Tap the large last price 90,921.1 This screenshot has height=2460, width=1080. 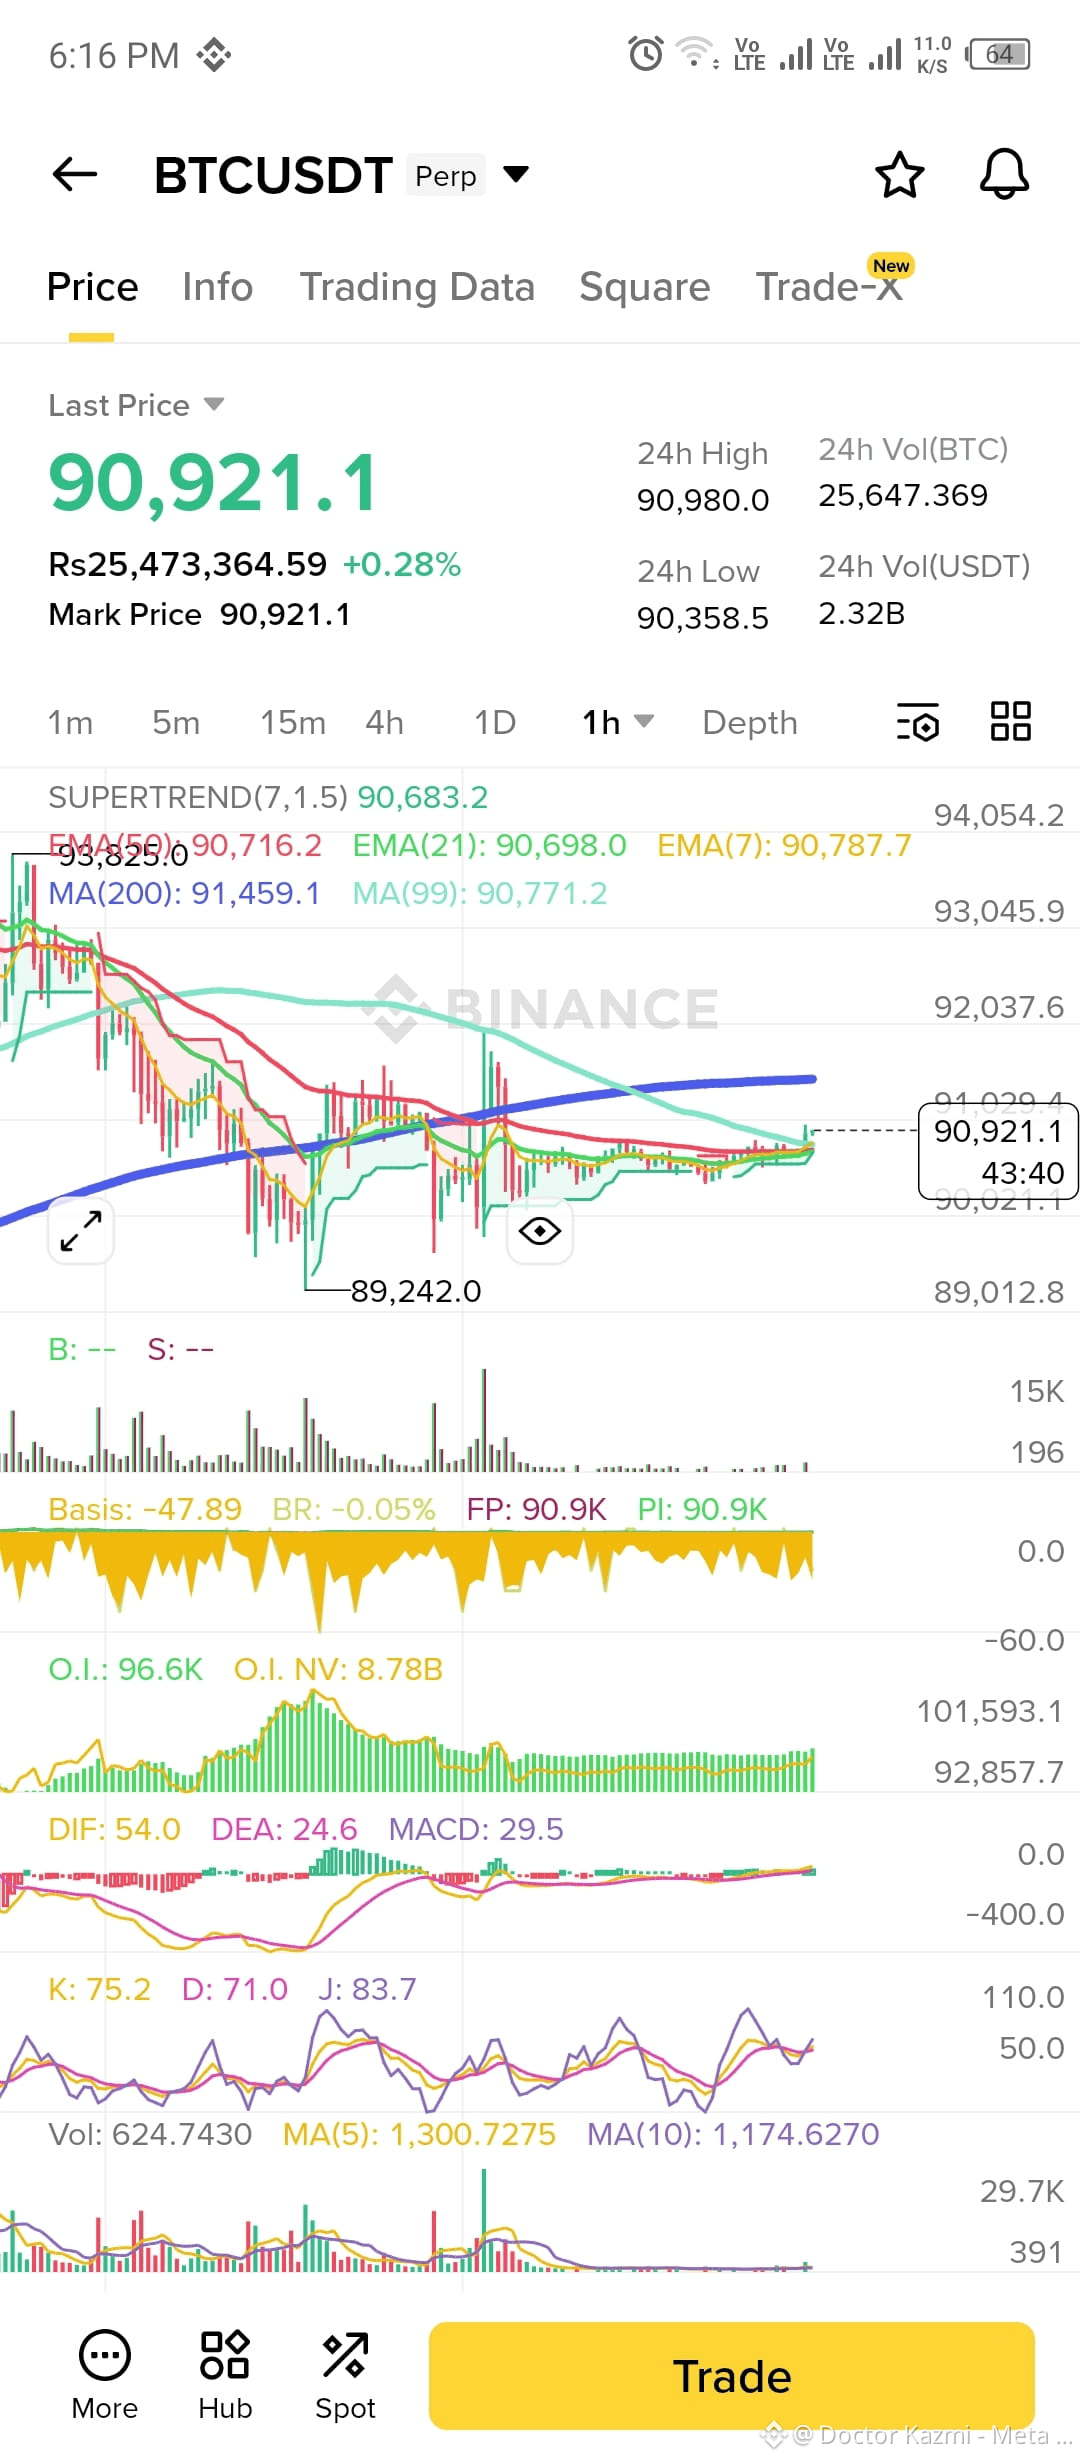click(213, 483)
